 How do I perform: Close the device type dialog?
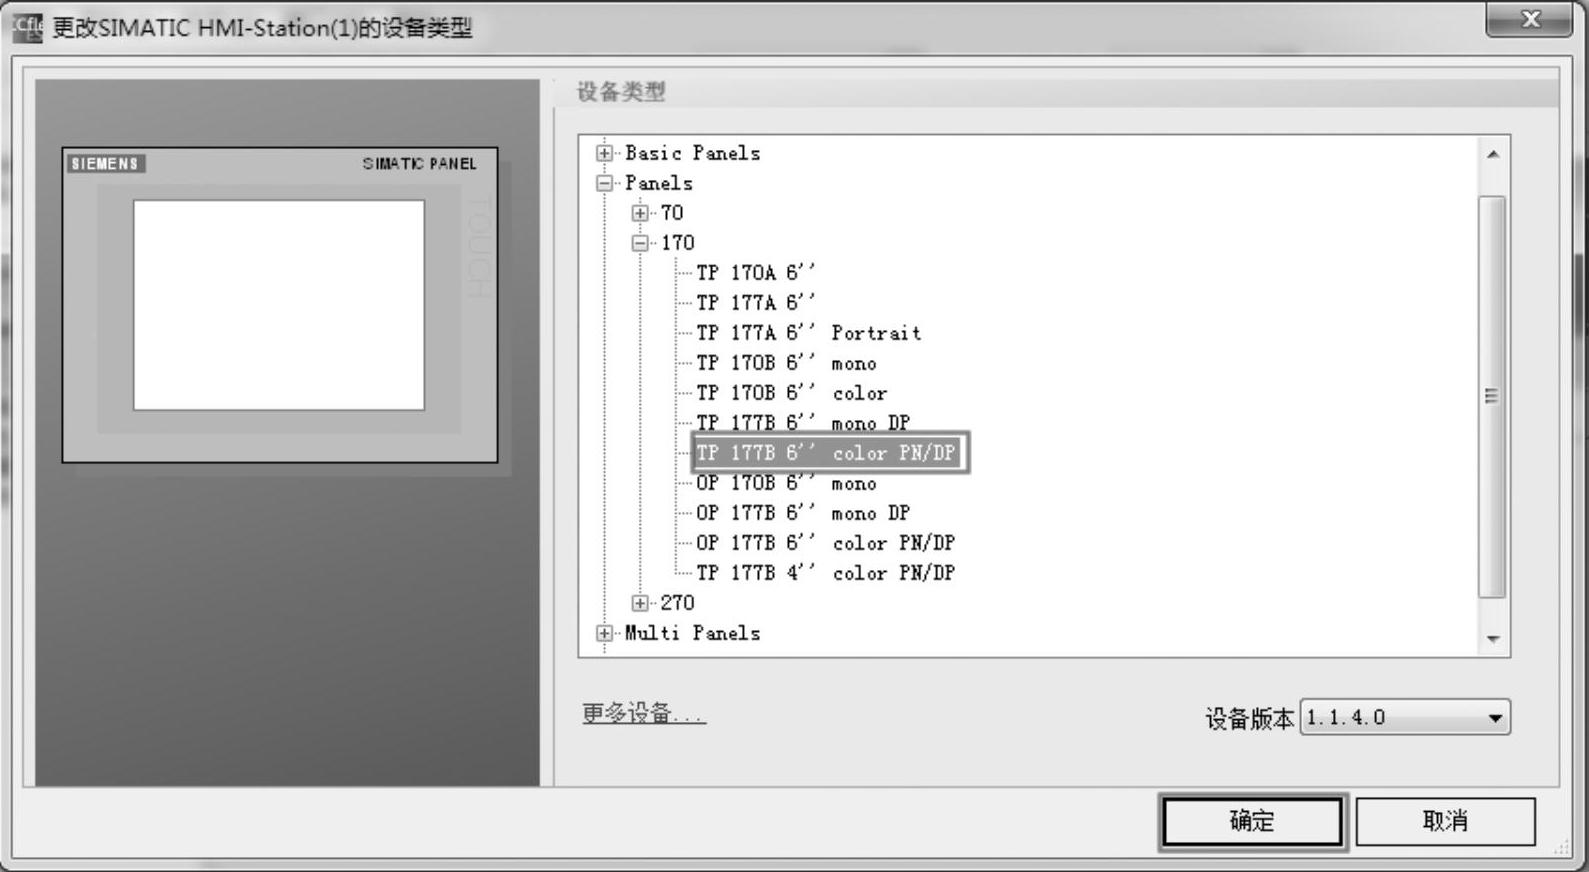coord(1529,20)
